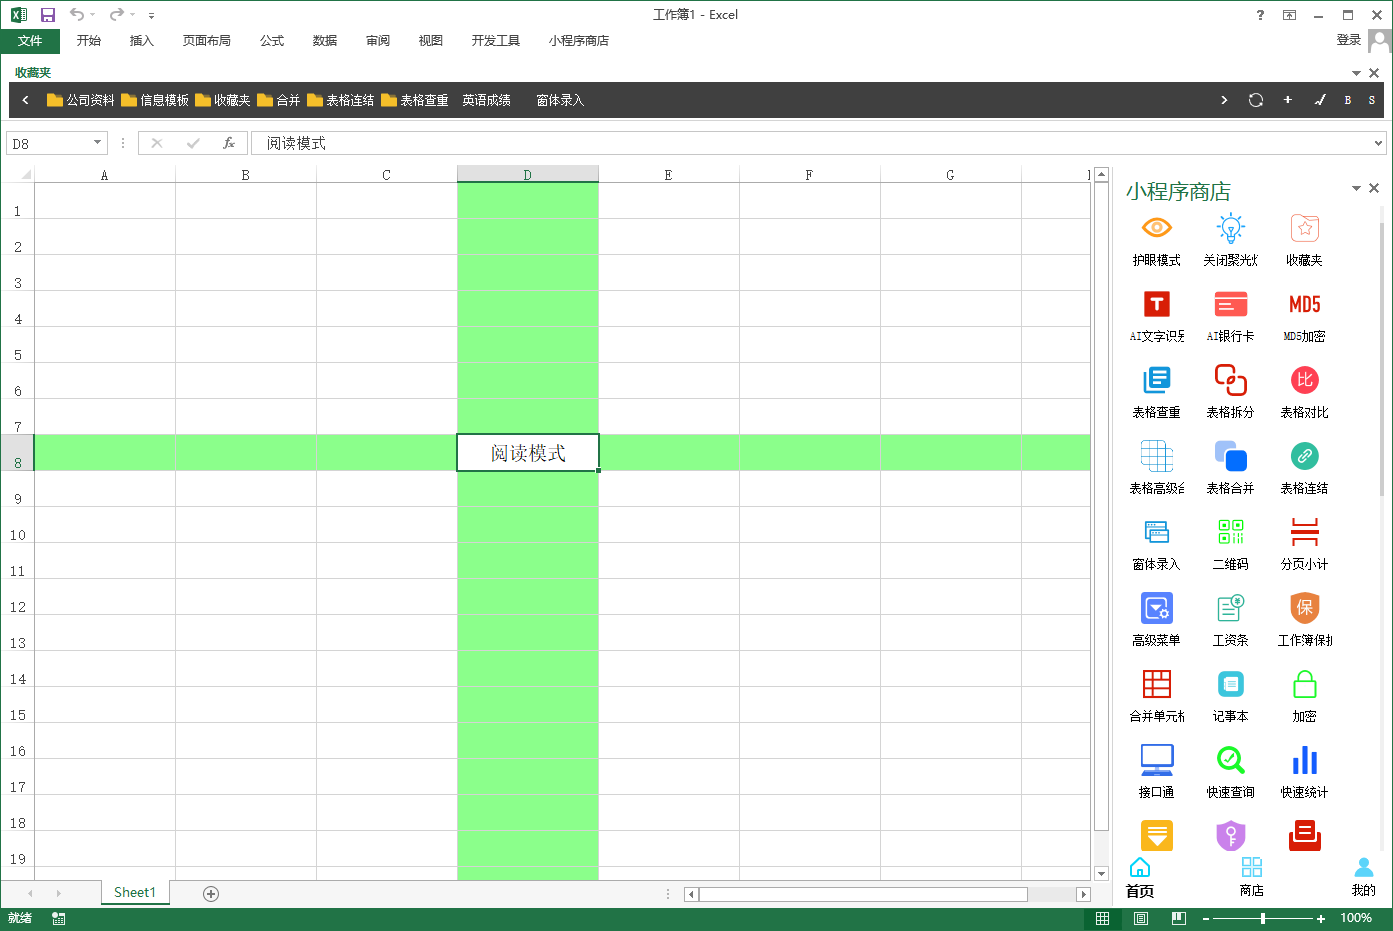Open the 信息模板 favorites folder
1393x931 pixels.
[x=155, y=100]
